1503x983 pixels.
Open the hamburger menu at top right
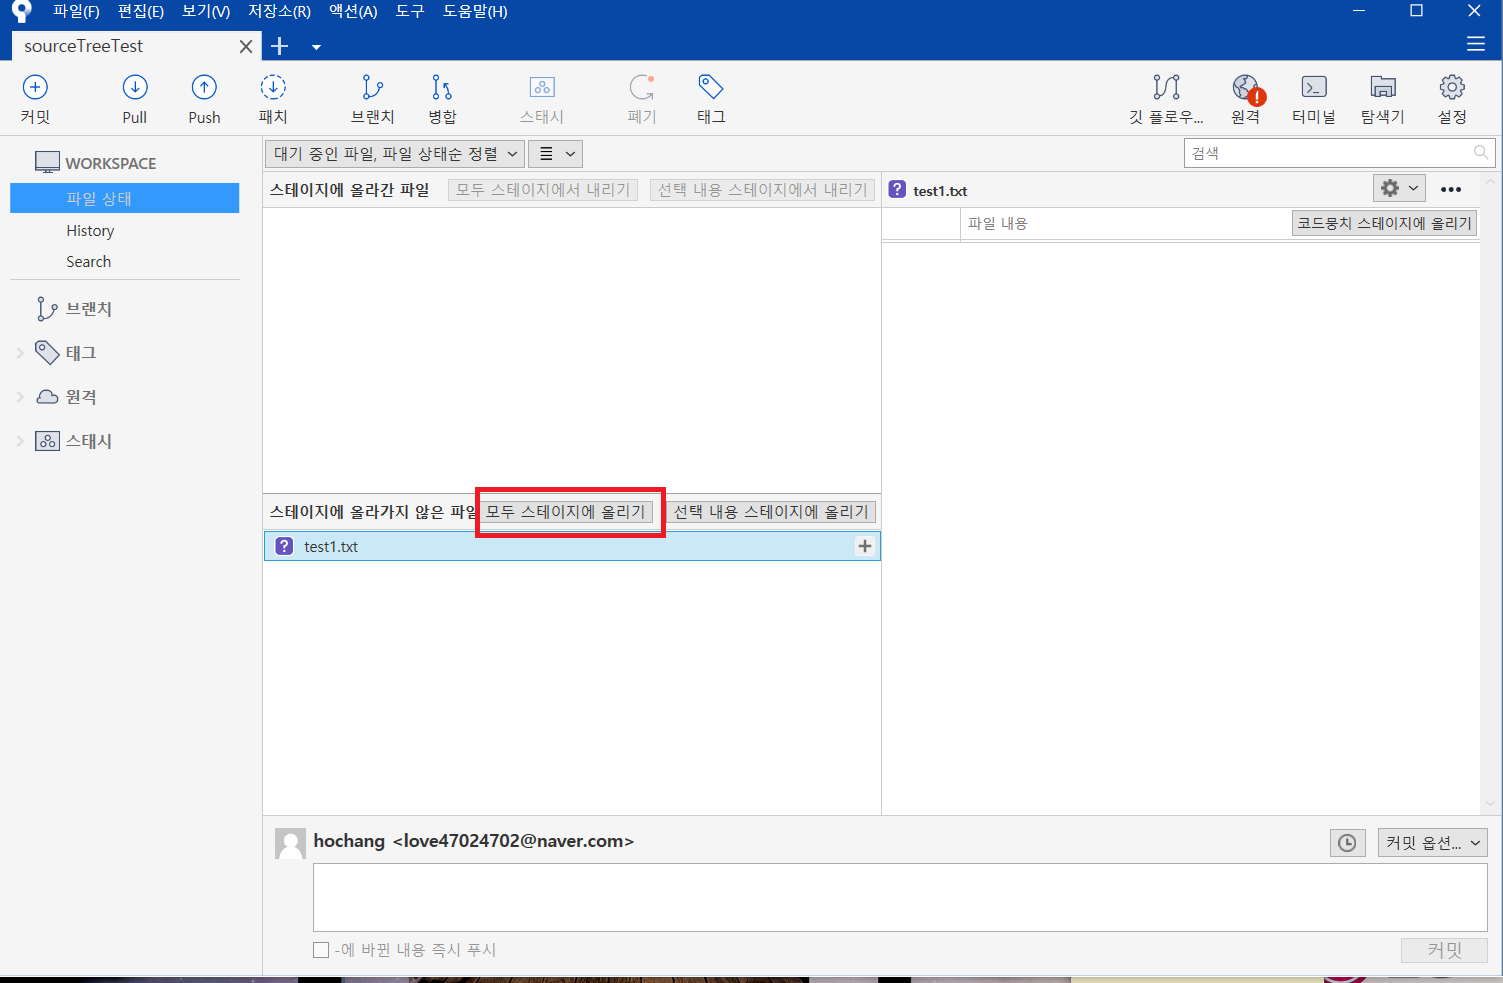pyautogui.click(x=1476, y=44)
